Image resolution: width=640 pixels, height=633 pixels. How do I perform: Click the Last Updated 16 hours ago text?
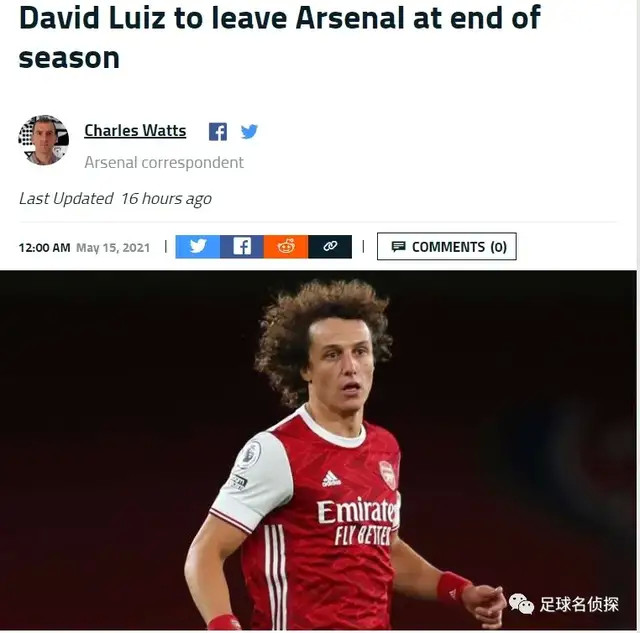pos(115,199)
